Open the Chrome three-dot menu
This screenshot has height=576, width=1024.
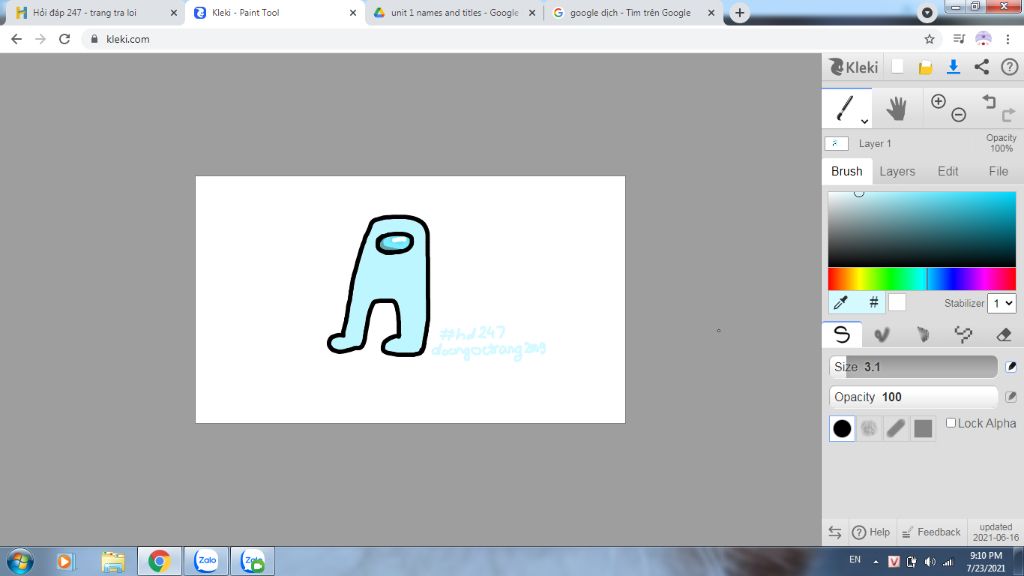pos(1008,39)
